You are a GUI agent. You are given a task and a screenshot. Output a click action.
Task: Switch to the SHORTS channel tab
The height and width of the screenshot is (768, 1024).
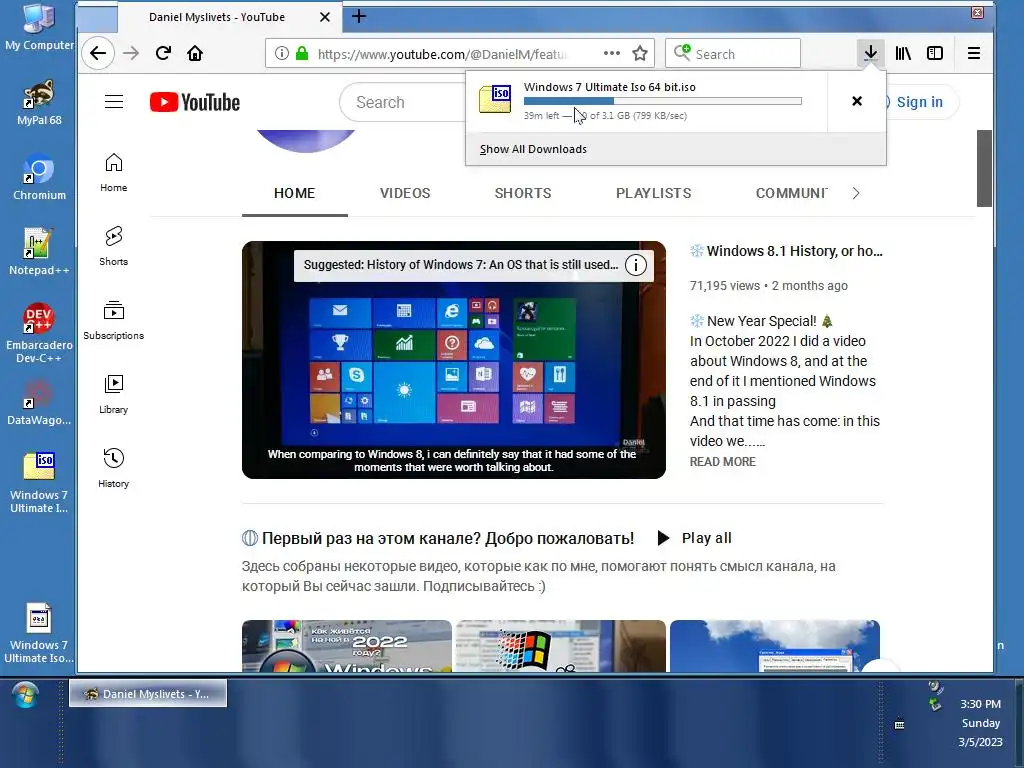click(x=522, y=193)
